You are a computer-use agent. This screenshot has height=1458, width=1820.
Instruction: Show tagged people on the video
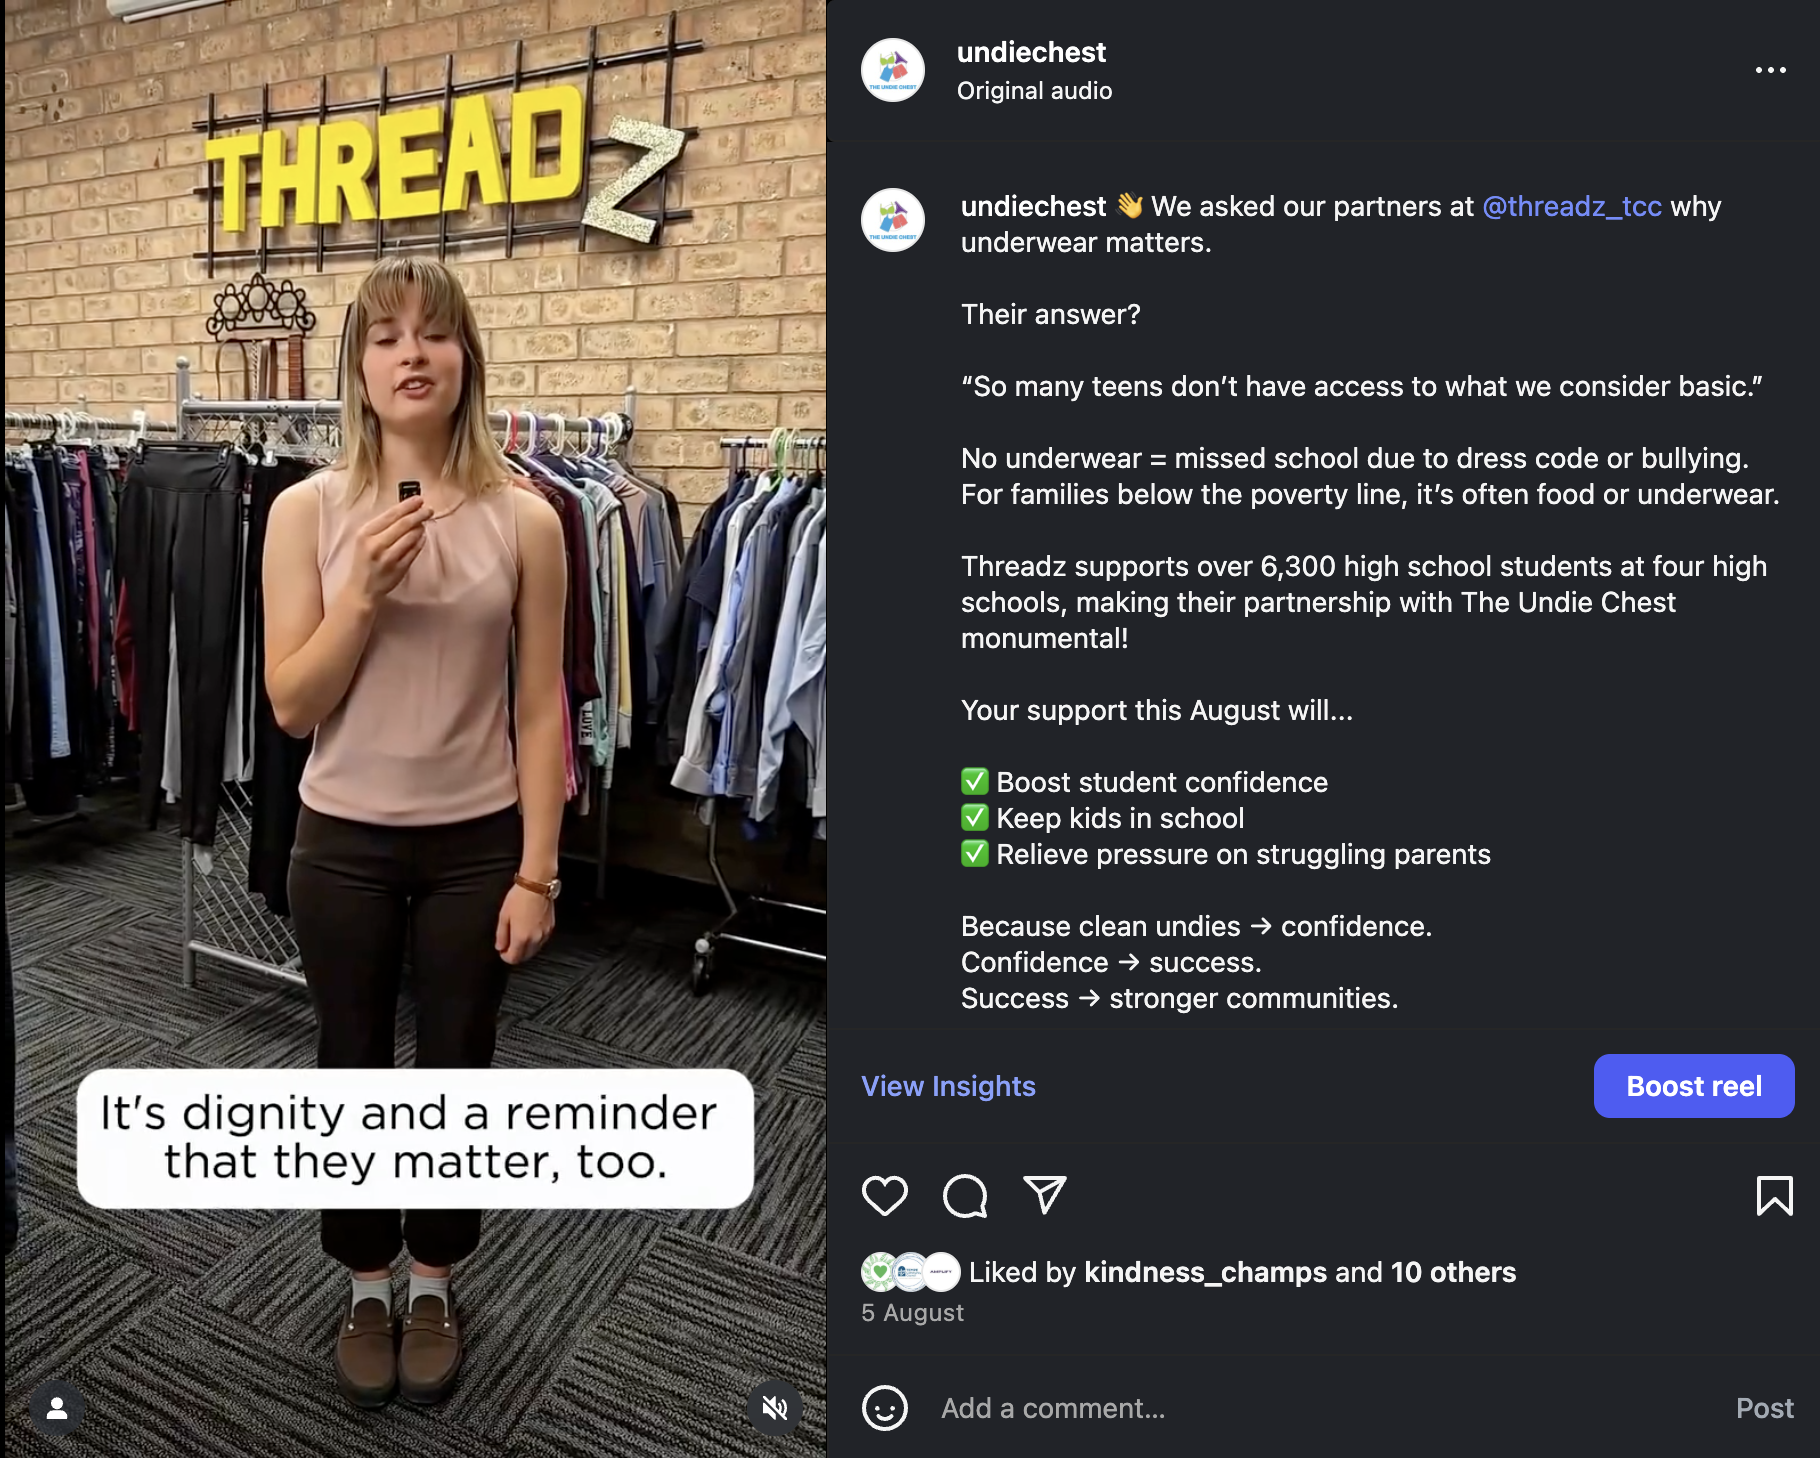[57, 1409]
